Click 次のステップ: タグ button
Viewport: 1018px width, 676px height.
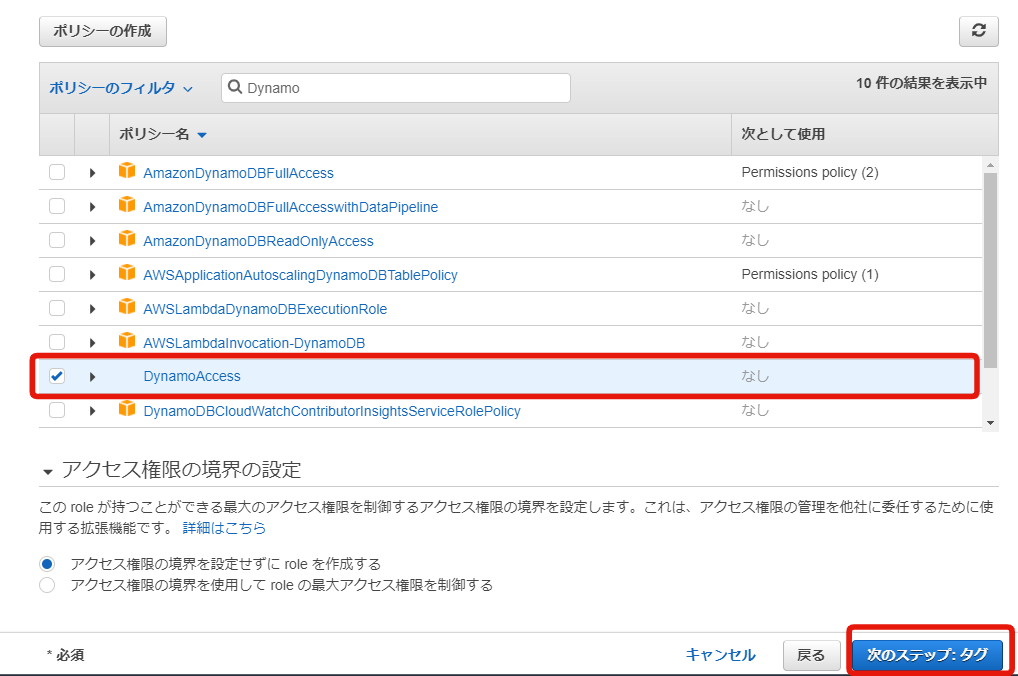(x=927, y=655)
